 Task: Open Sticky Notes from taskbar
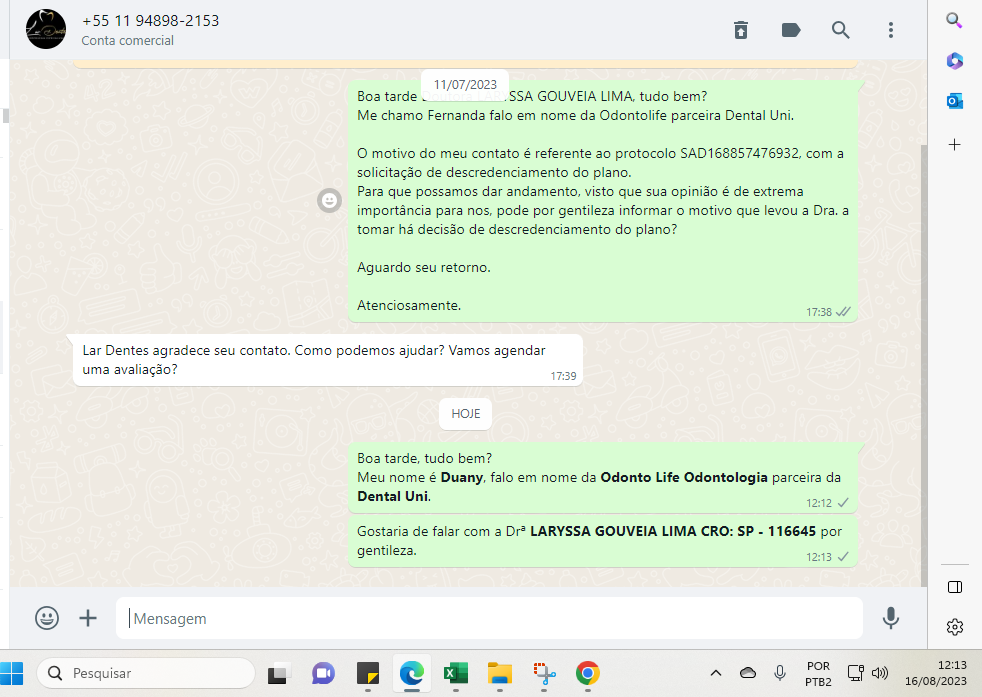coord(368,673)
